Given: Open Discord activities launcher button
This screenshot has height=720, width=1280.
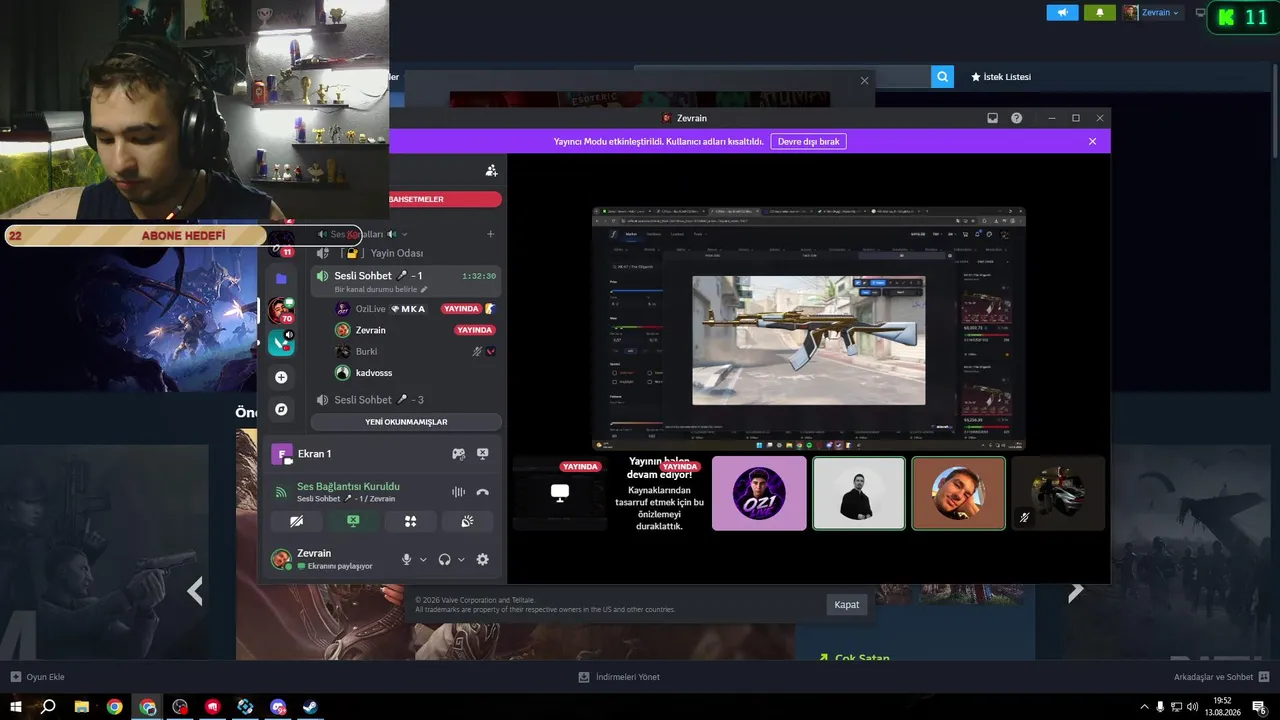Looking at the screenshot, I should tap(410, 521).
